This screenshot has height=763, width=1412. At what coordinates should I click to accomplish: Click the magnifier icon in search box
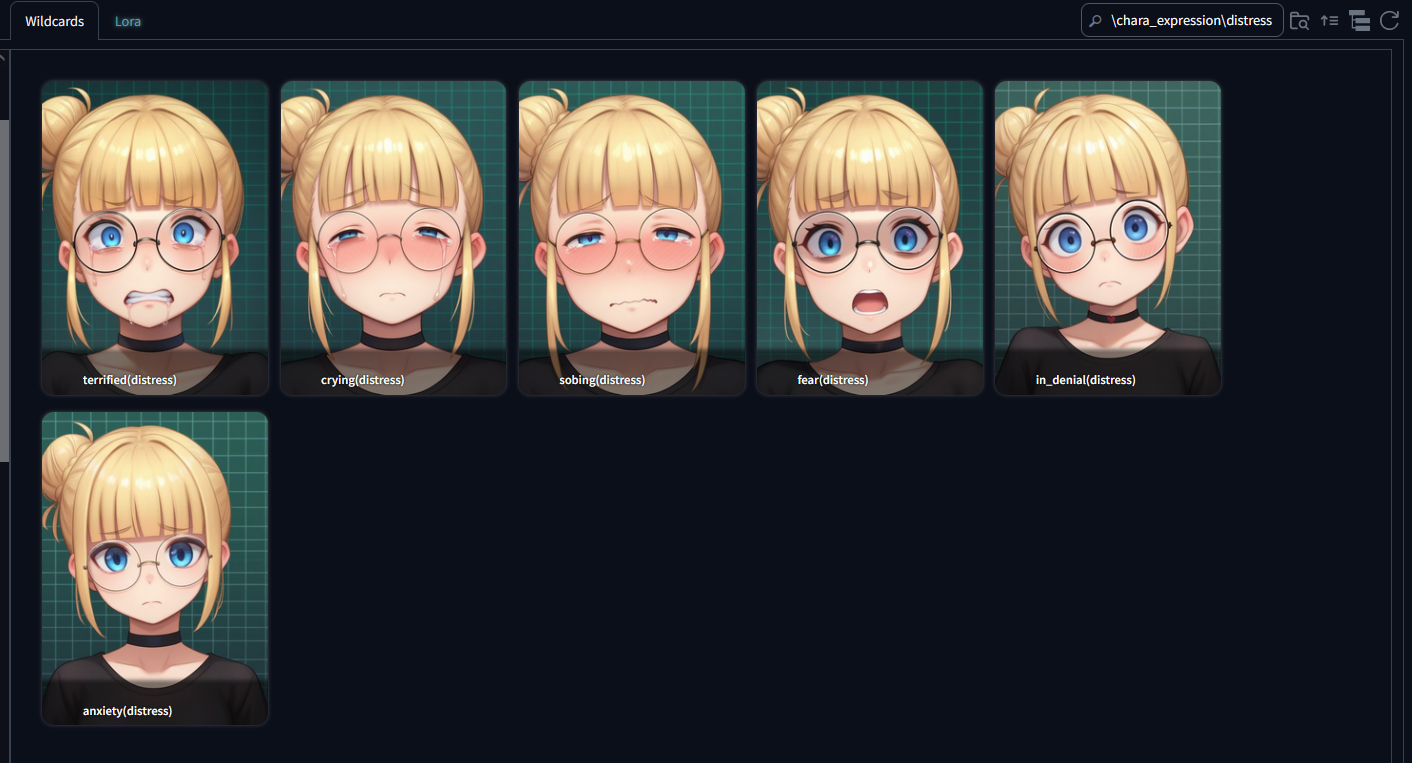click(x=1096, y=21)
